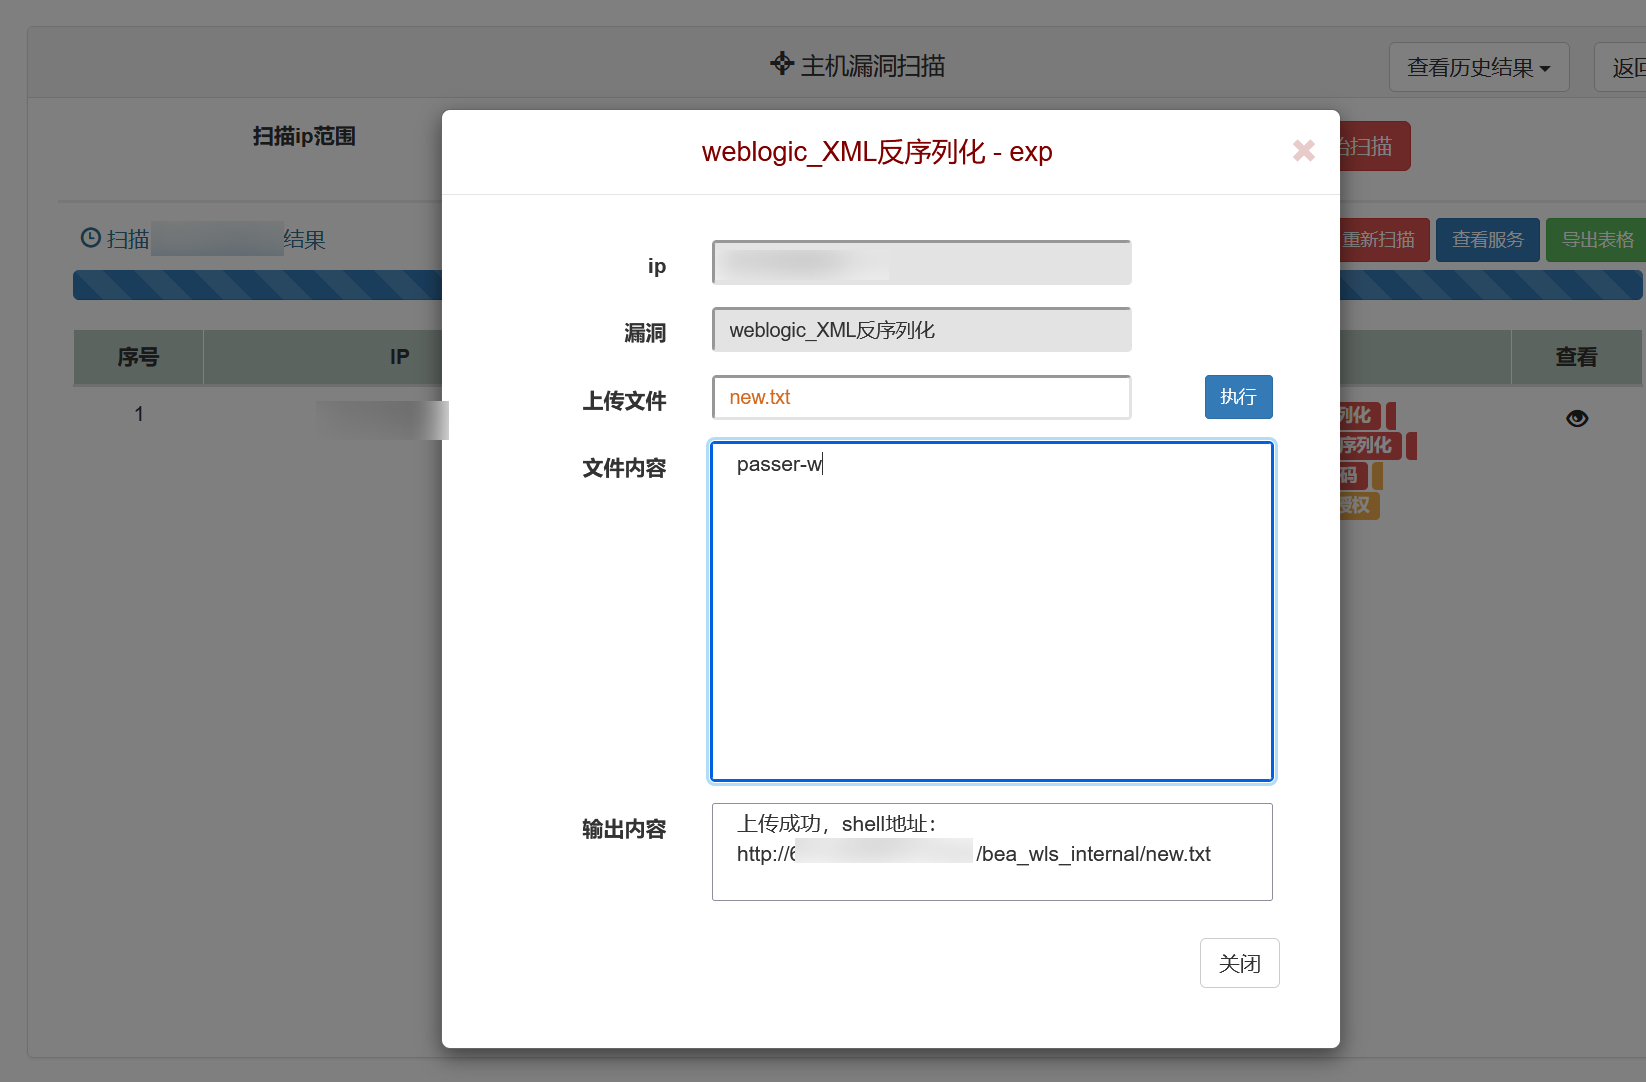Click the 扫描ip范围 label
Screen dimensions: 1646x1082
click(304, 136)
